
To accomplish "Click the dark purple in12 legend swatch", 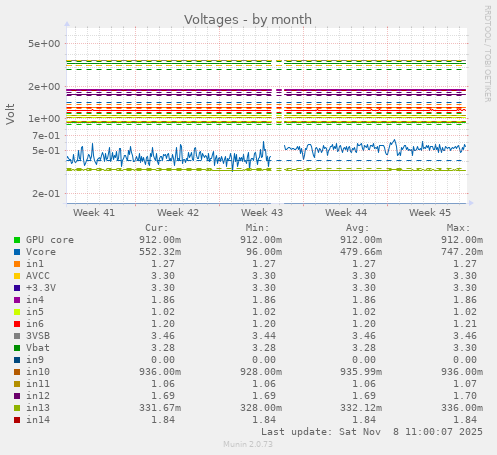I will (17, 396).
